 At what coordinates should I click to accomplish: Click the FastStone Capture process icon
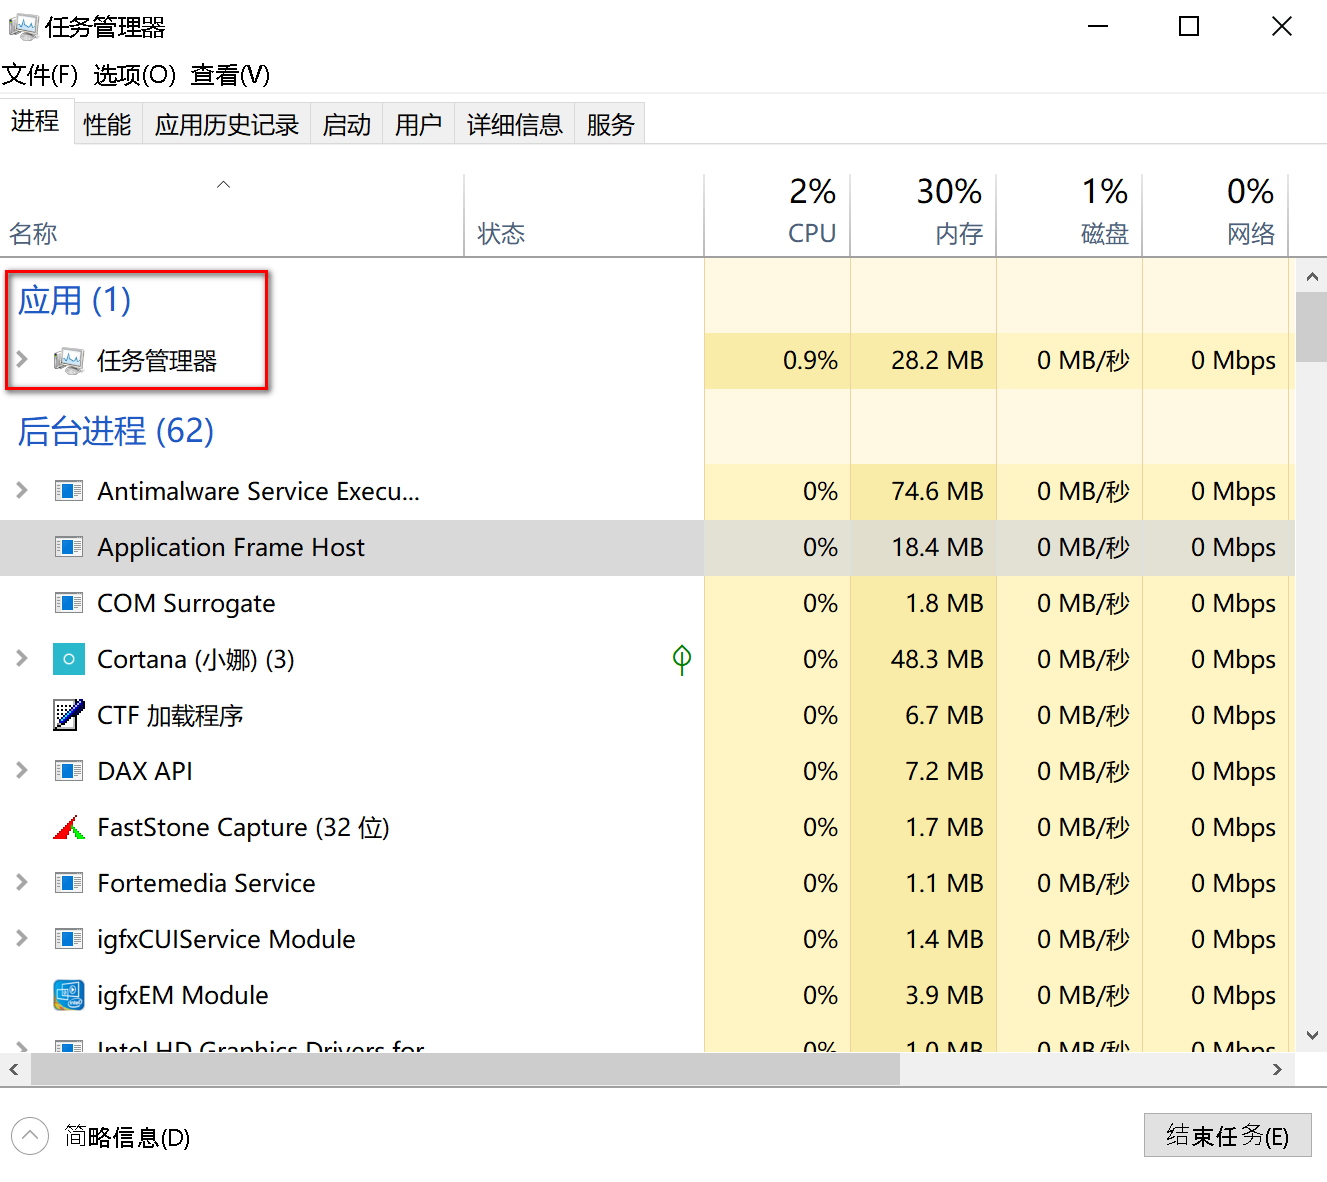pyautogui.click(x=69, y=828)
